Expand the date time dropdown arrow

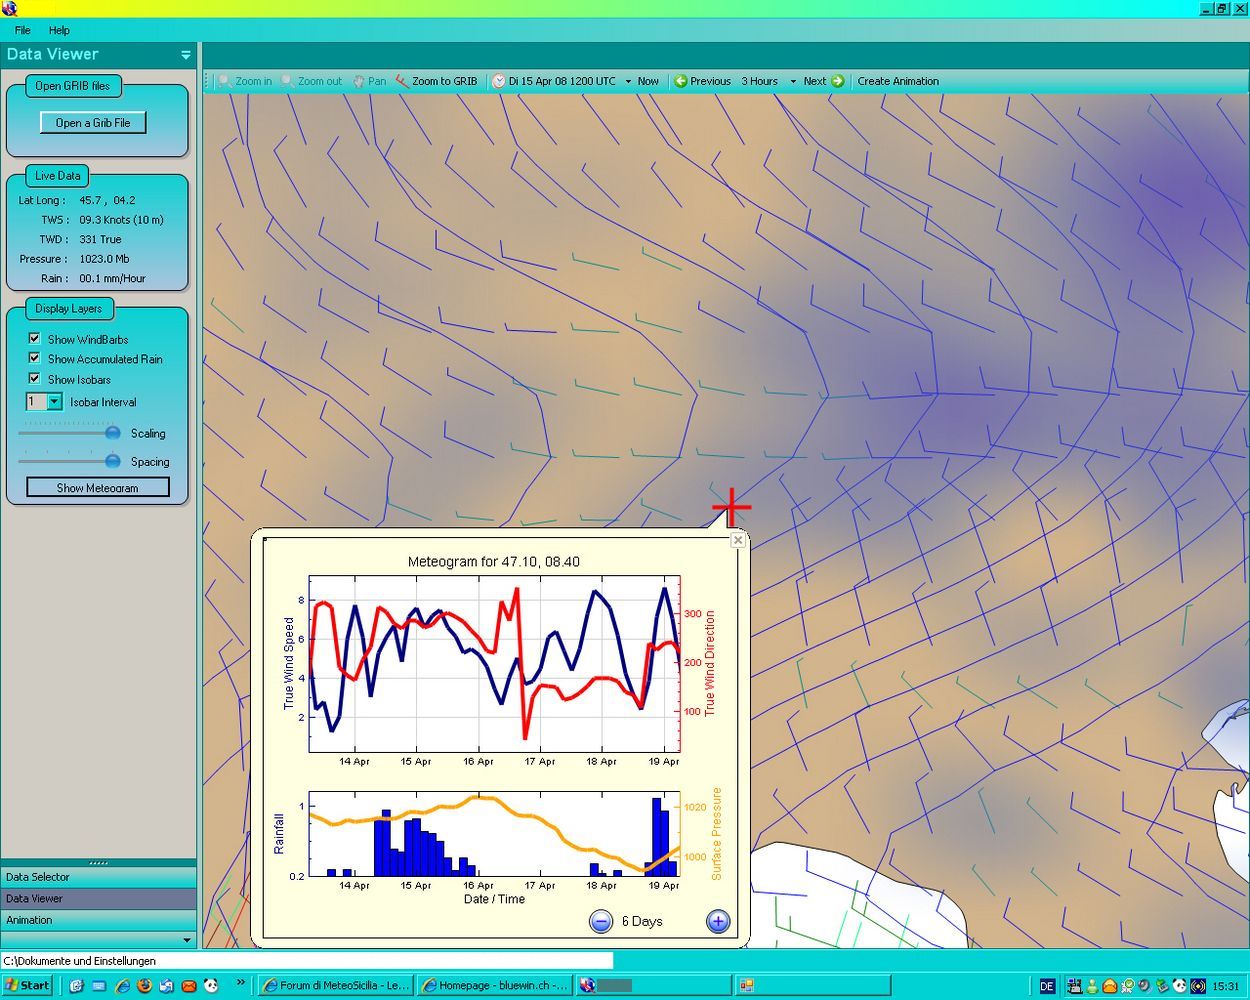(x=628, y=81)
